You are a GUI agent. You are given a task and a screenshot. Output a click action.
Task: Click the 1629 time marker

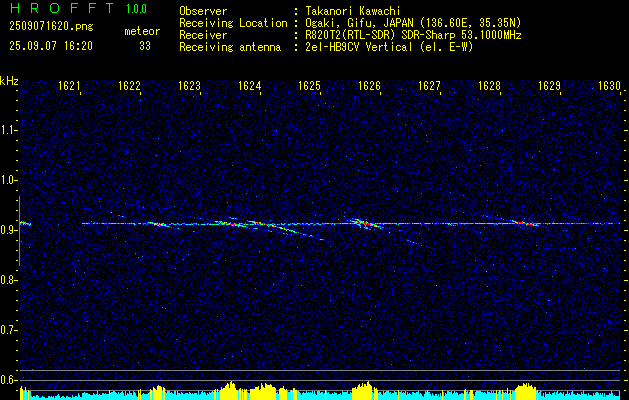point(549,86)
